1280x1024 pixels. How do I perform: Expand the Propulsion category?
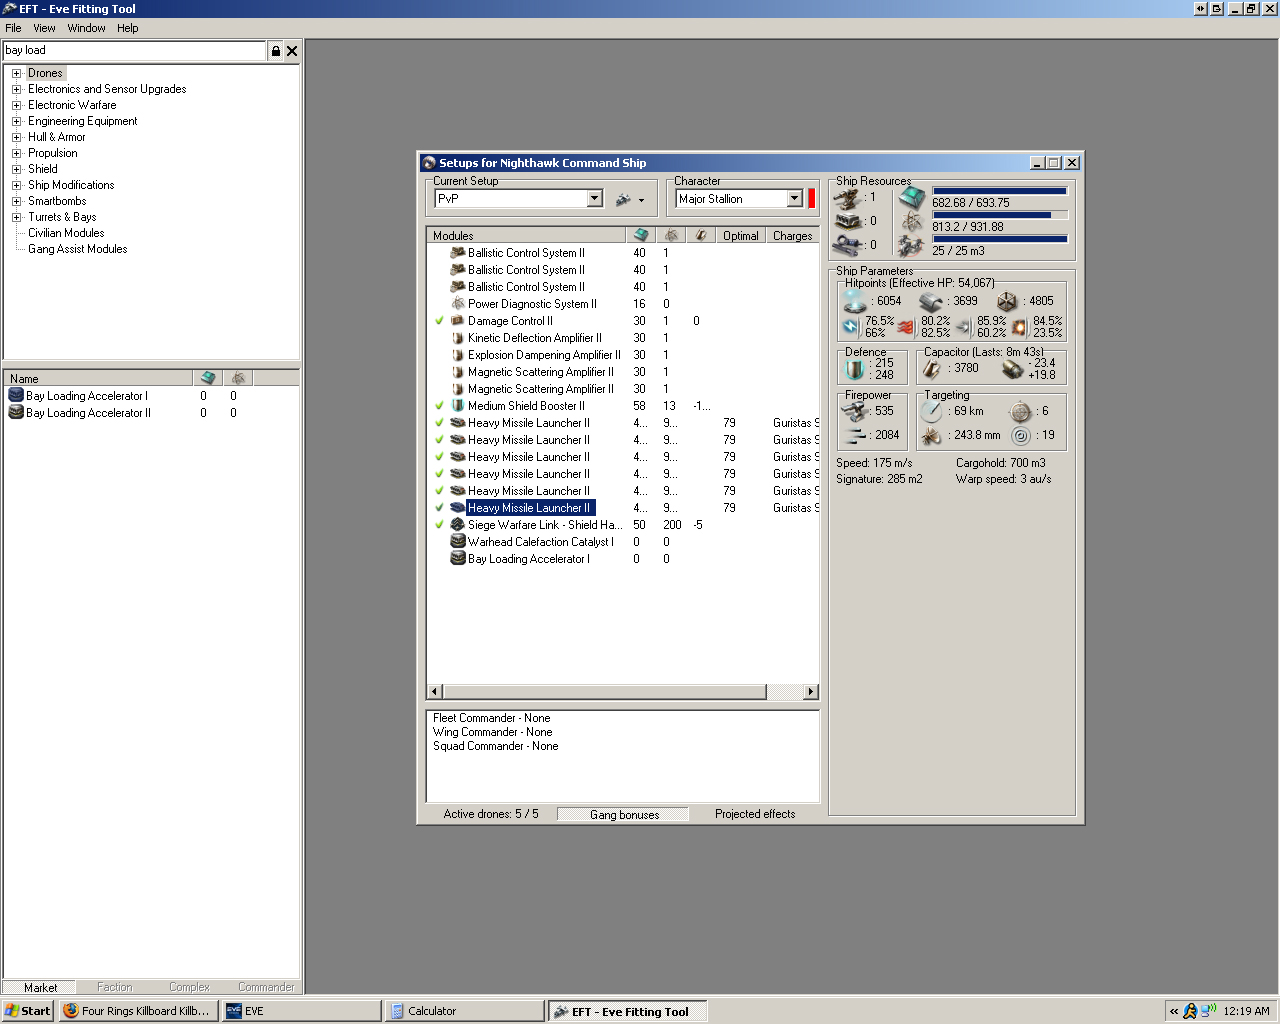tap(16, 153)
